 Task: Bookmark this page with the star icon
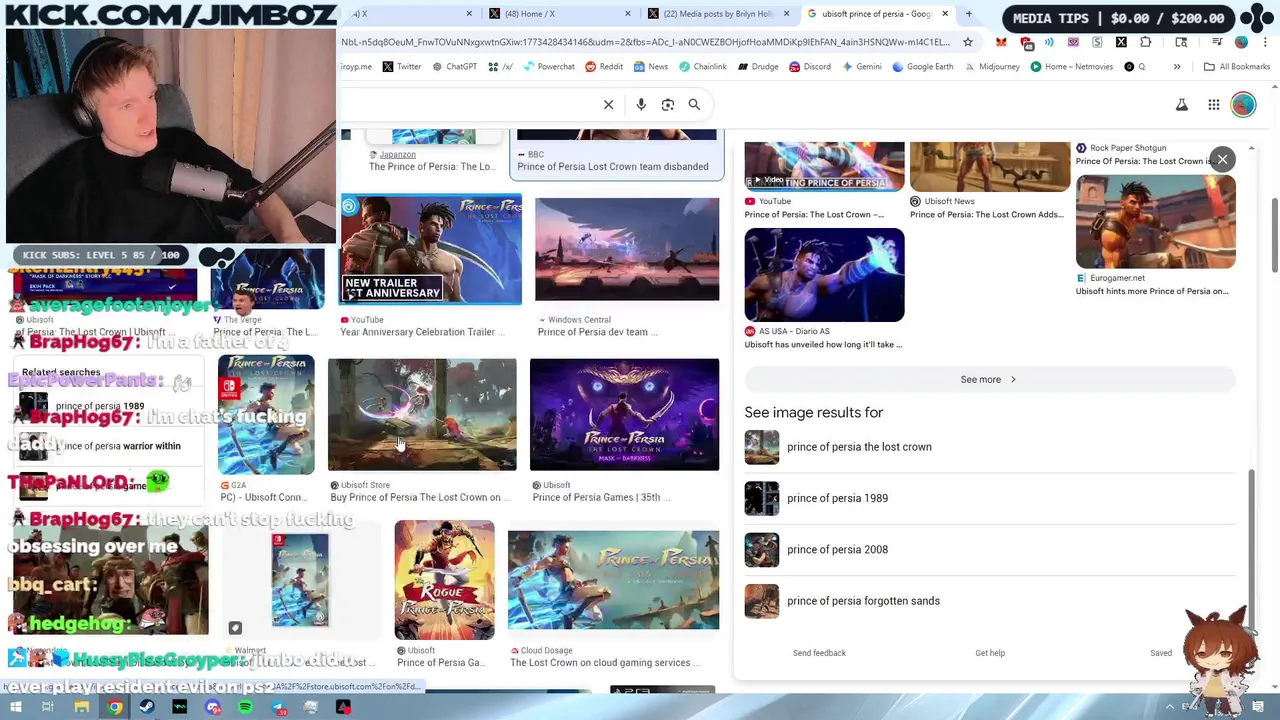click(x=968, y=42)
